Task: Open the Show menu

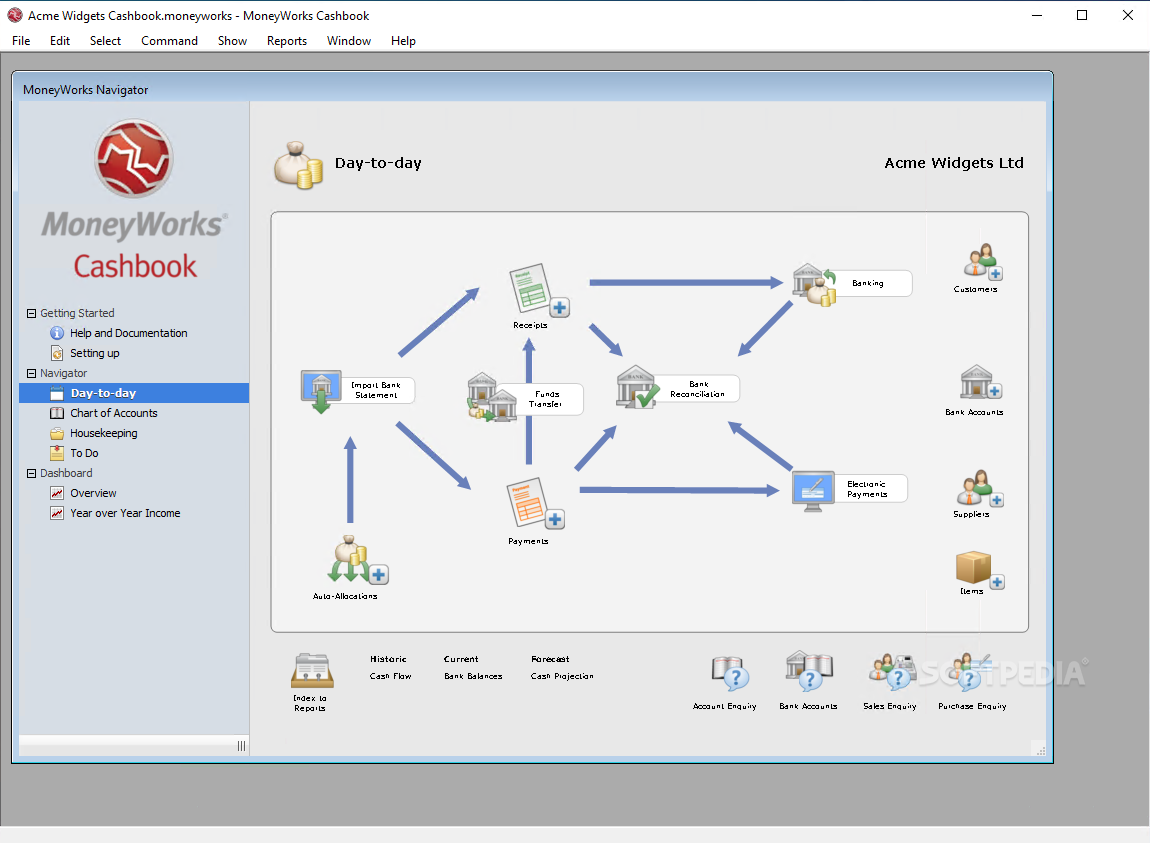Action: pyautogui.click(x=232, y=41)
